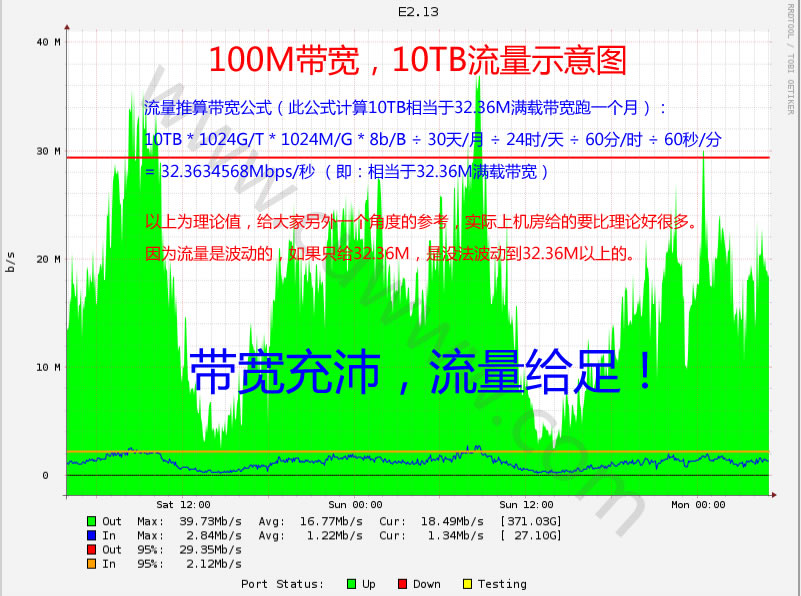Viewport: 801px width, 596px height.
Task: Click the Out Avg value 16.77Mb/s
Action: [331, 521]
